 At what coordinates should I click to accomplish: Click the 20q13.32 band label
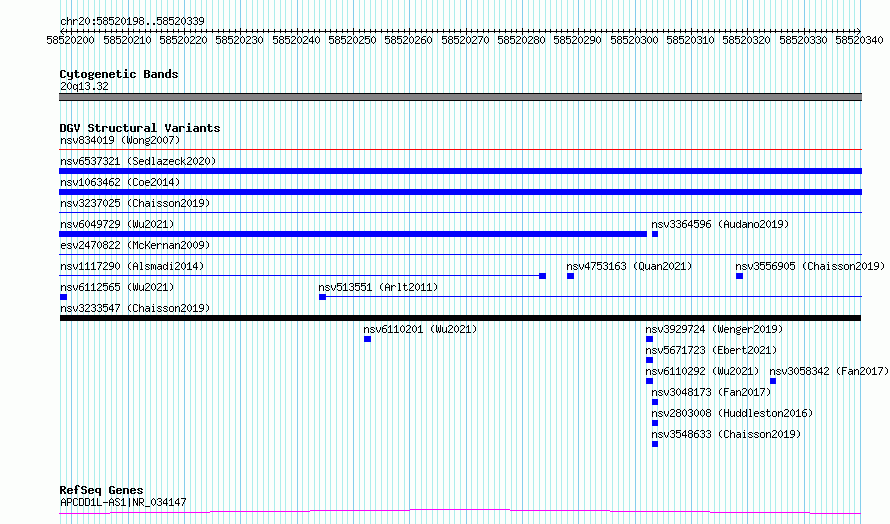84,86
